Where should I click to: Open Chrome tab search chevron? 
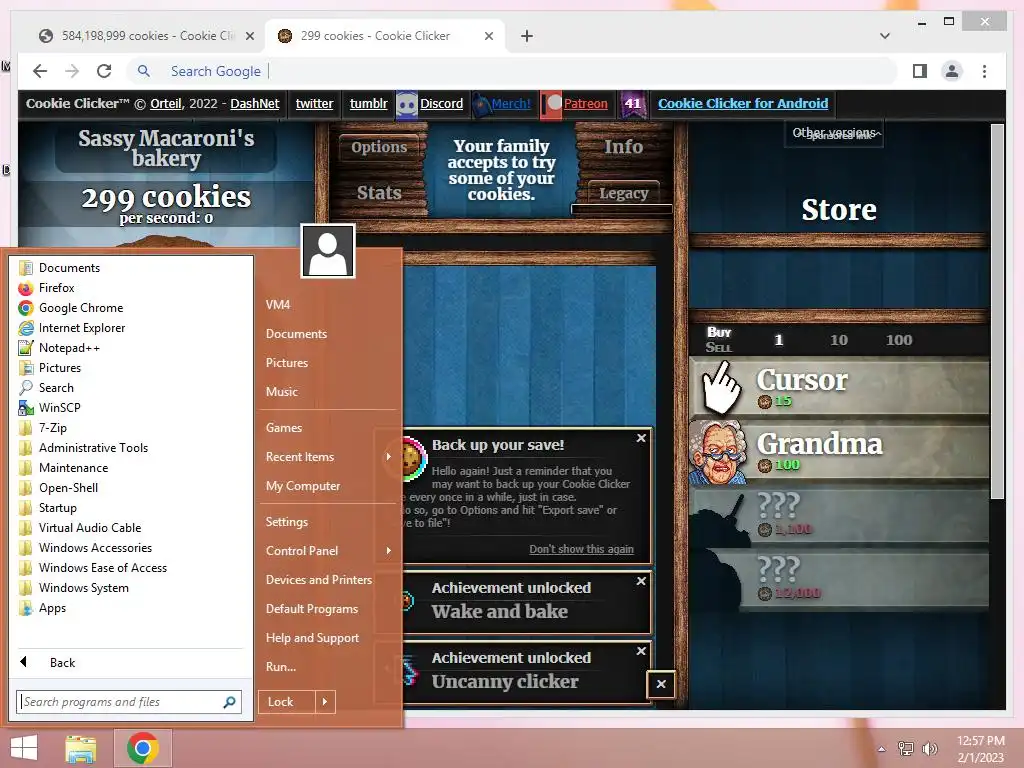coord(885,36)
